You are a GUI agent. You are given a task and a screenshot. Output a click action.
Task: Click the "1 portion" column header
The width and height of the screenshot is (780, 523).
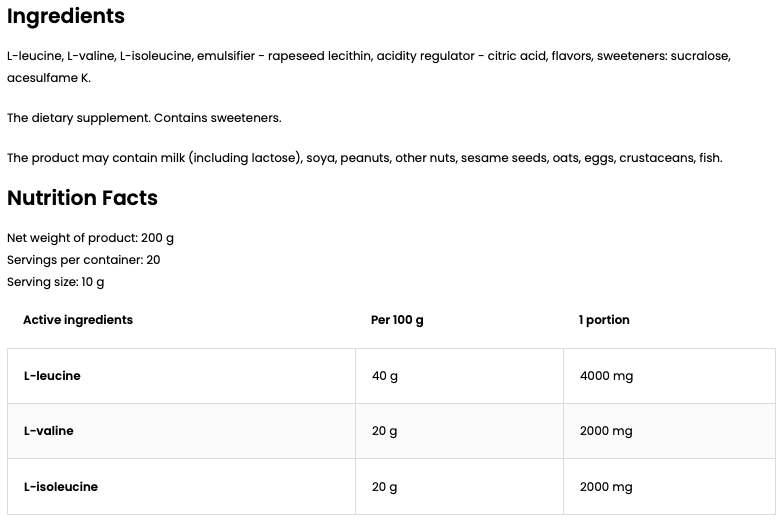pos(604,320)
